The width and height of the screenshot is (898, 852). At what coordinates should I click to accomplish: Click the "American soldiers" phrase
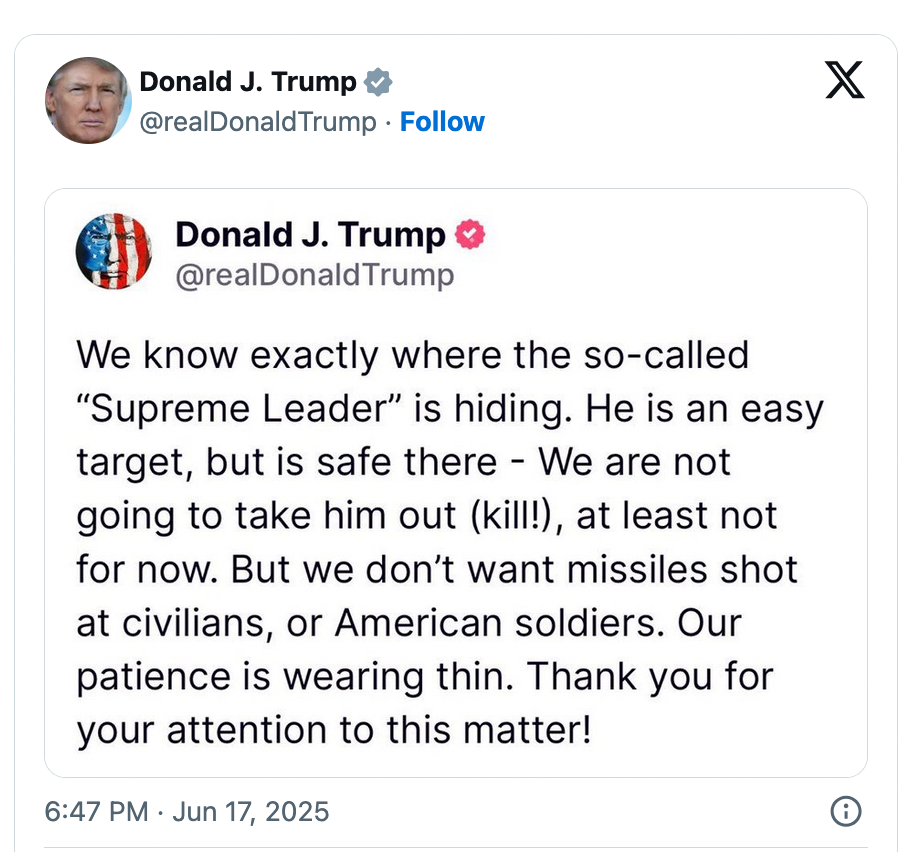497,623
